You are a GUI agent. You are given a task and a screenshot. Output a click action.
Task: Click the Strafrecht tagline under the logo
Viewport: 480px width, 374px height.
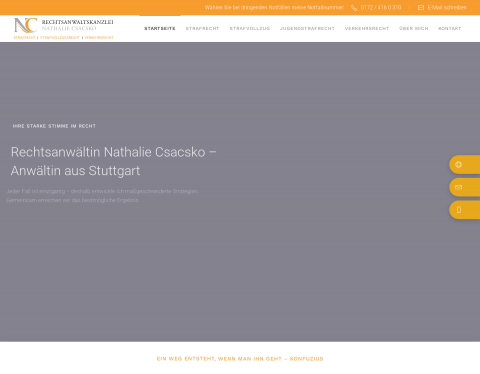(x=25, y=38)
